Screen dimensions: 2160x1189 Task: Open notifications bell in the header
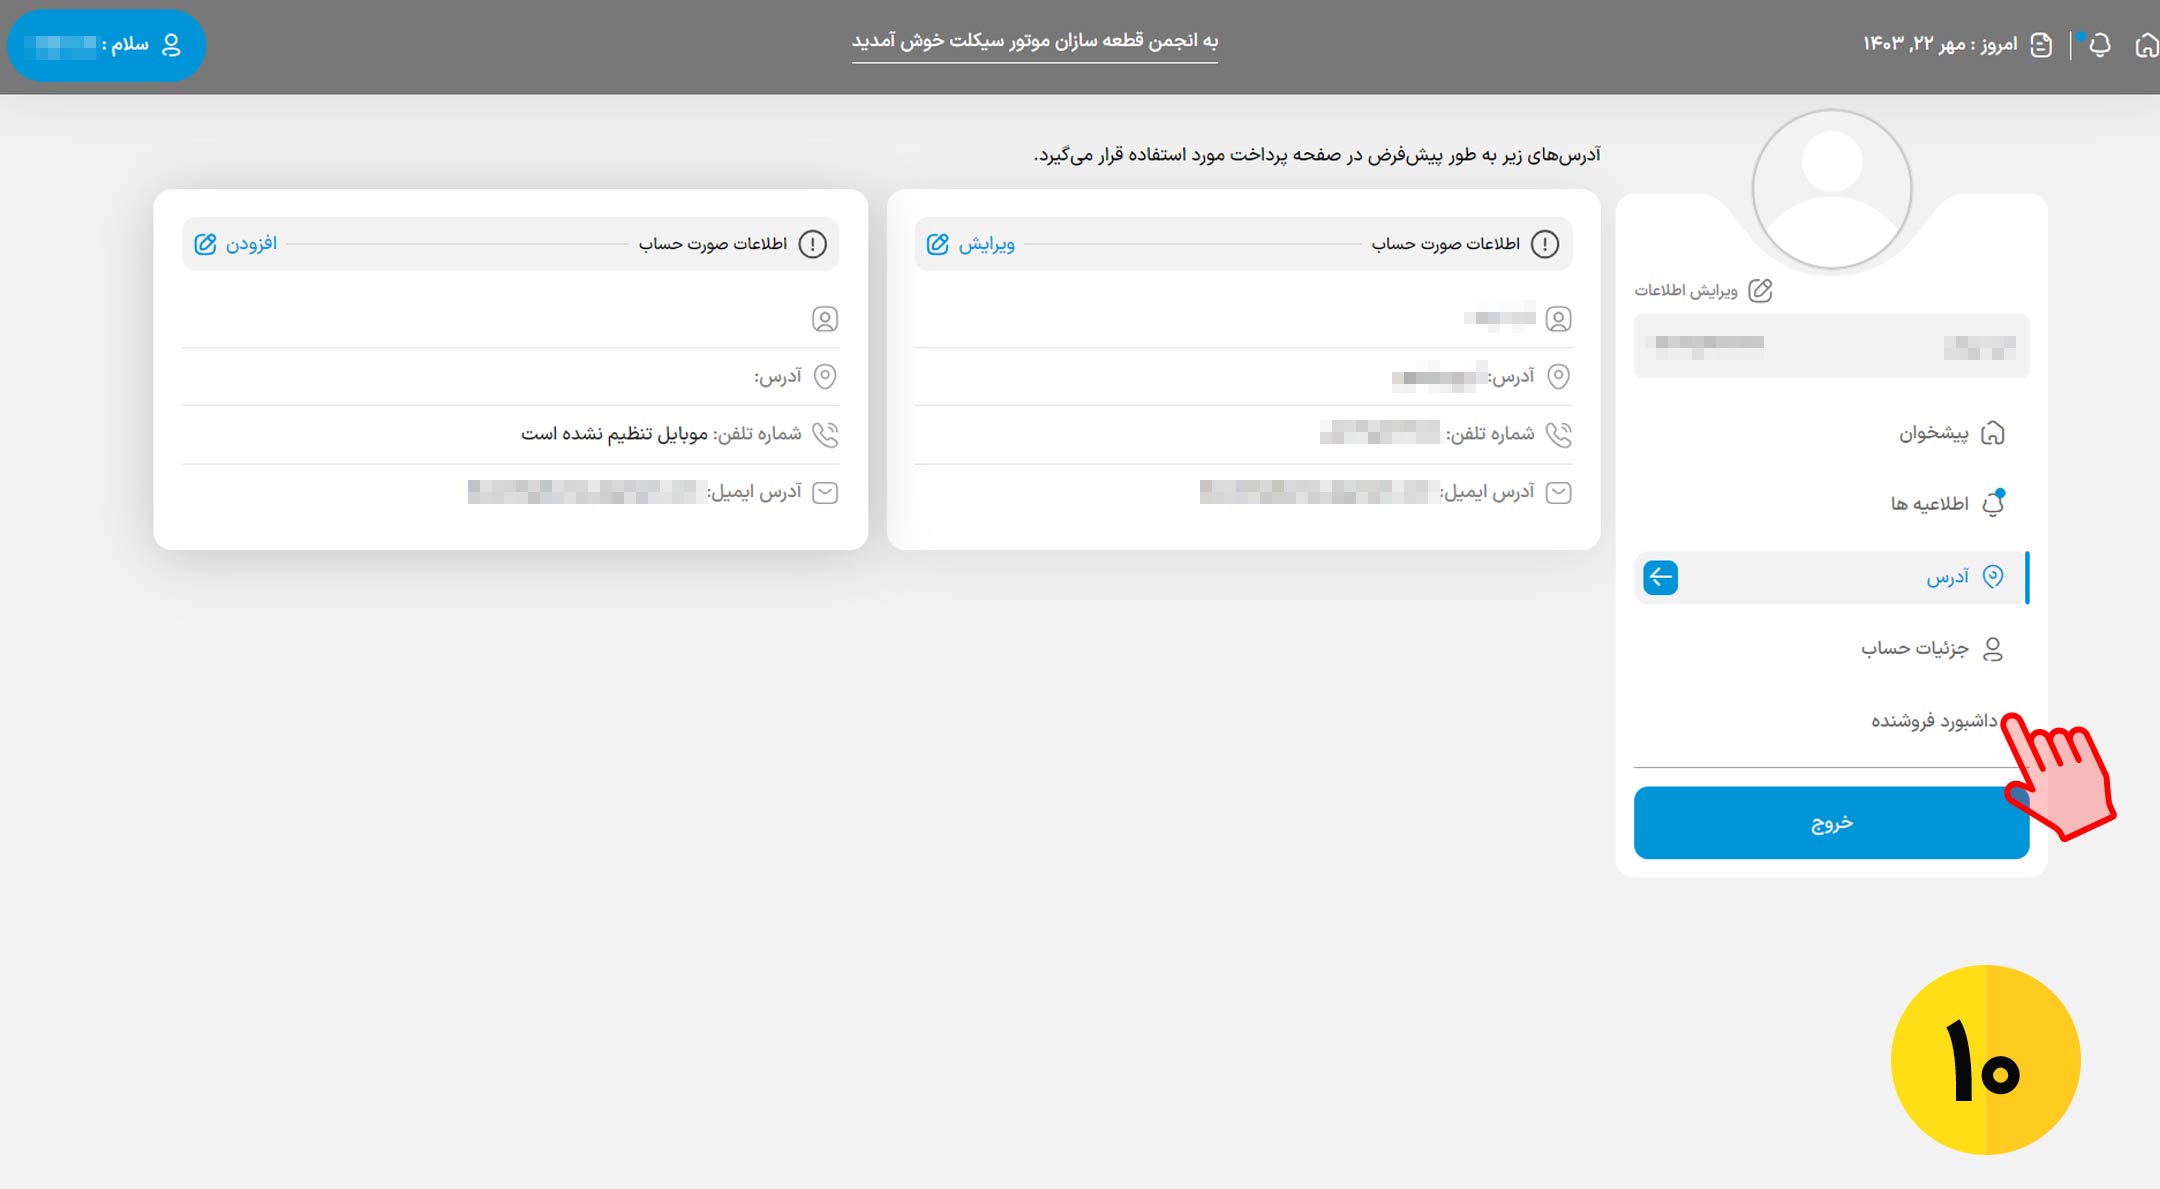[2100, 45]
